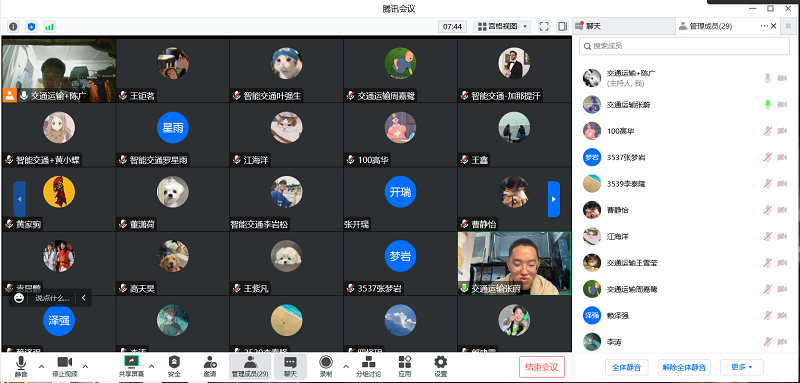Image resolution: width=800 pixels, height=383 pixels.
Task: Click Mute All (全体静音) button
Action: click(x=627, y=367)
